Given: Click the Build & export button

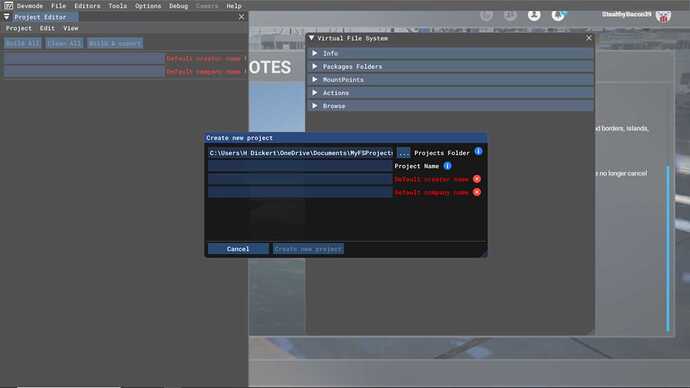Looking at the screenshot, I should pos(115,43).
